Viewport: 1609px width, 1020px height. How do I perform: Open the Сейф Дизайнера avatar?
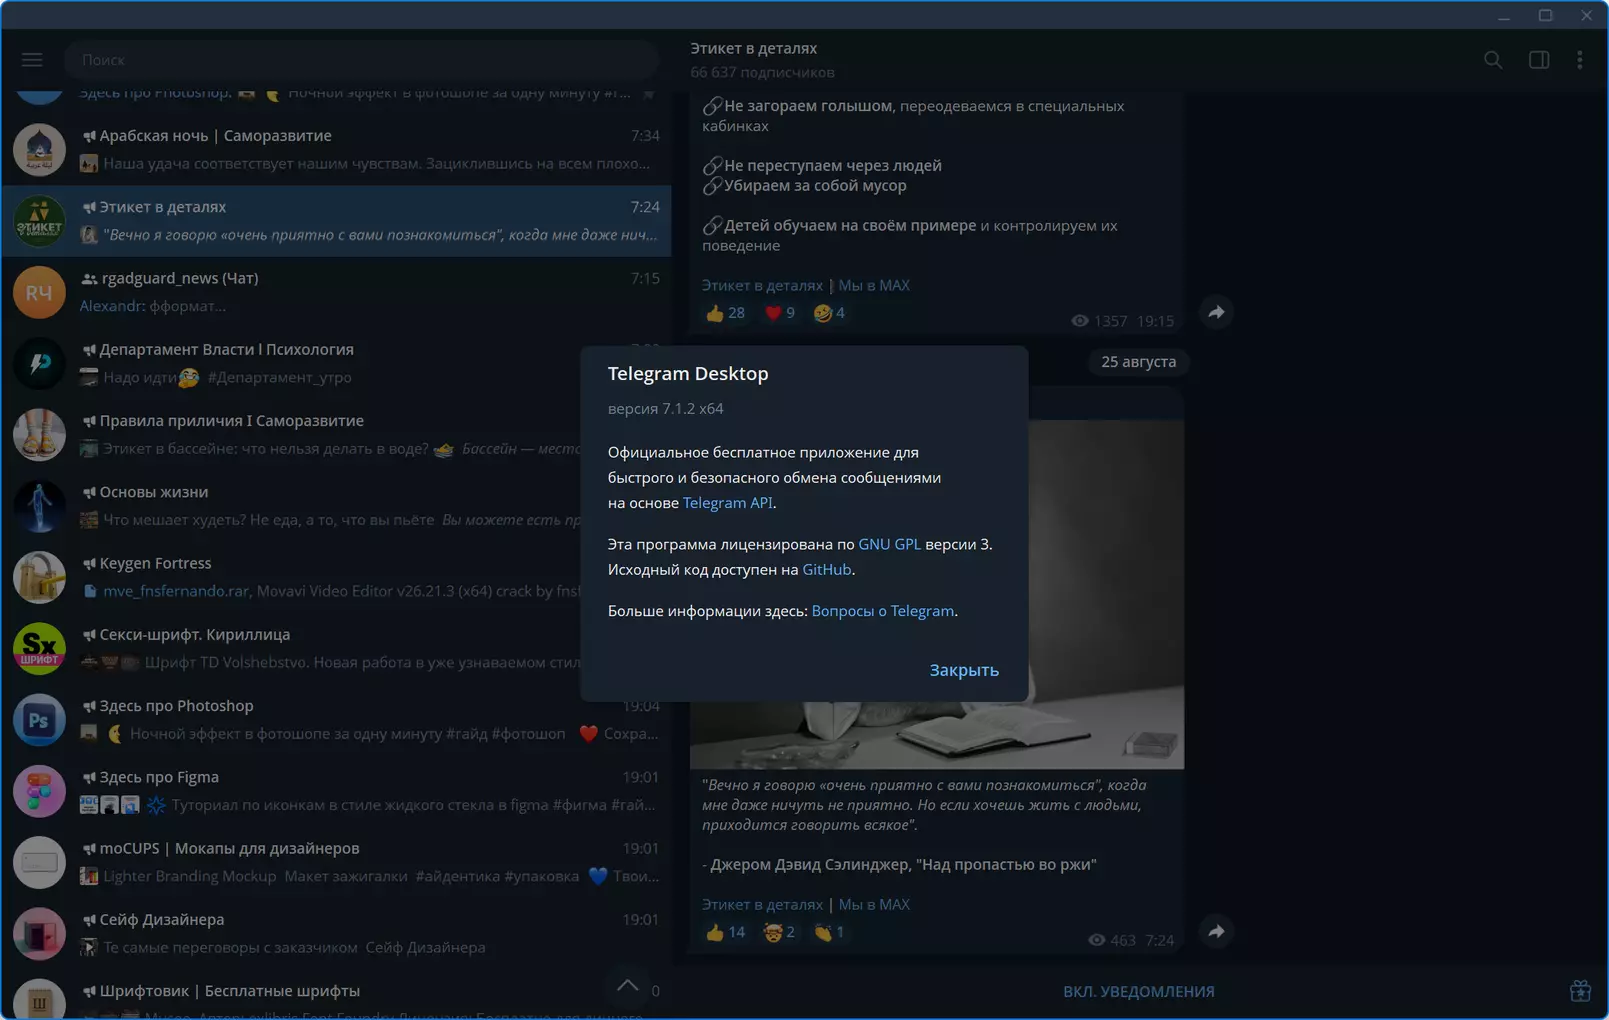[39, 934]
